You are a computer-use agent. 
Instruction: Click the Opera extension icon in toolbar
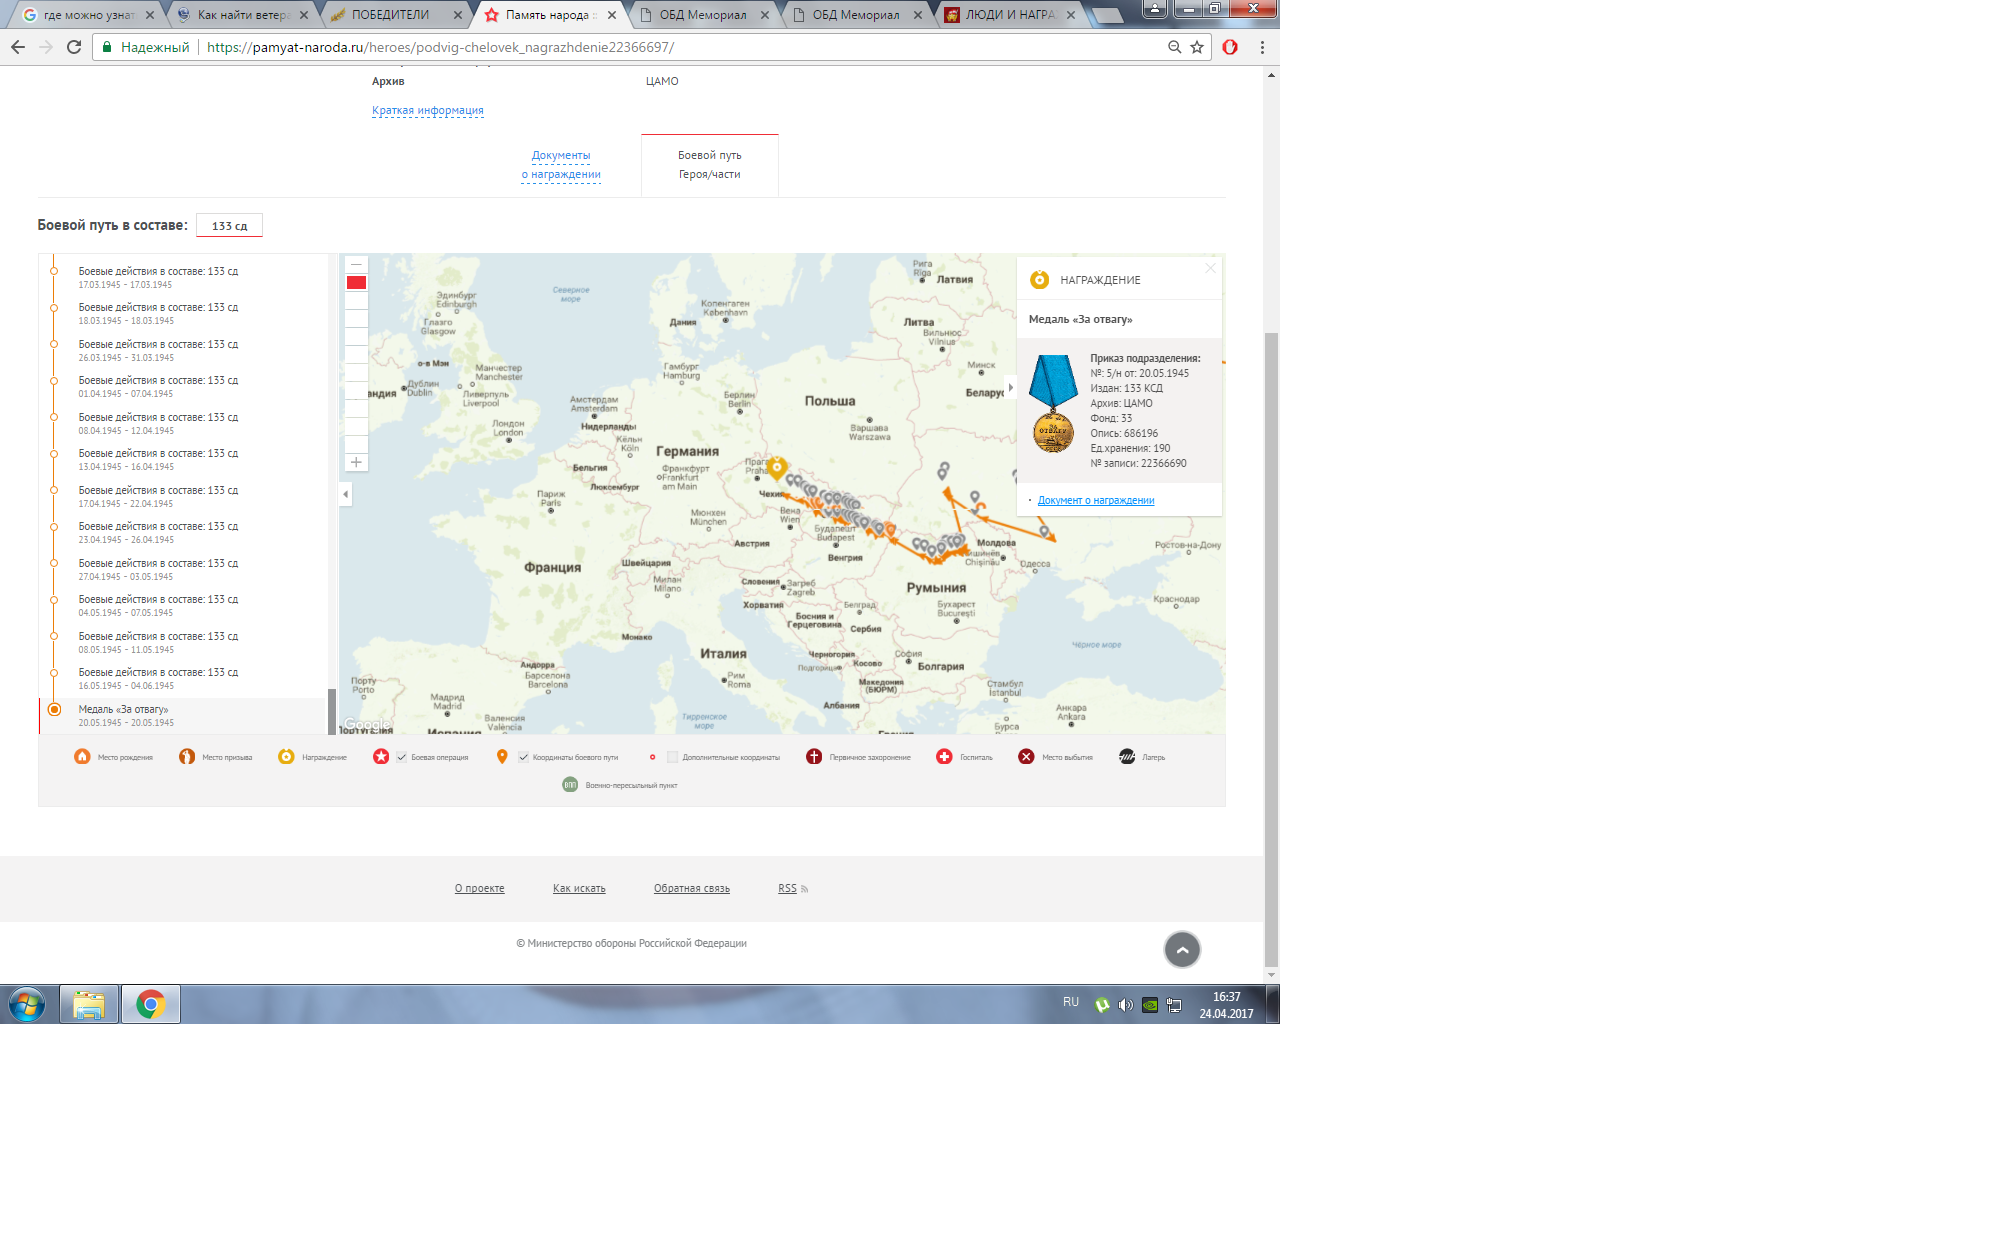(x=1230, y=47)
